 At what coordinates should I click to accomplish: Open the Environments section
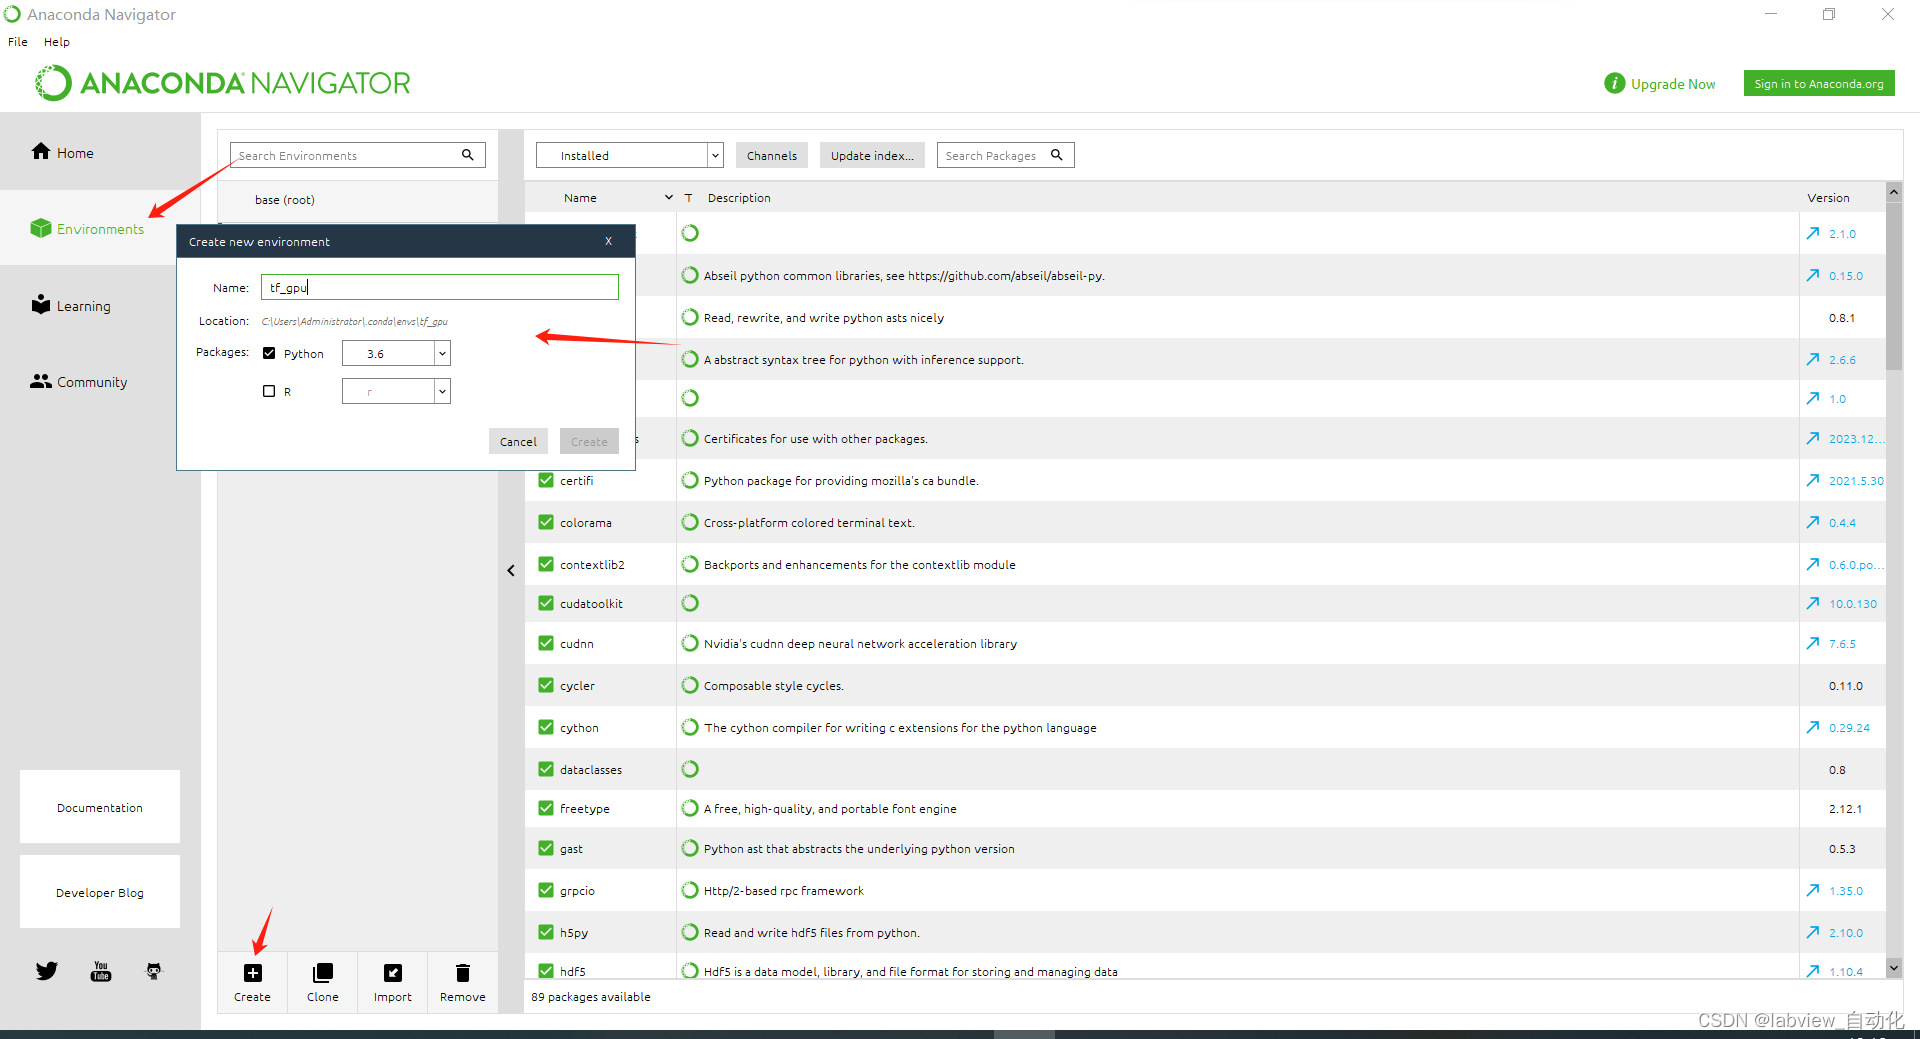88,229
